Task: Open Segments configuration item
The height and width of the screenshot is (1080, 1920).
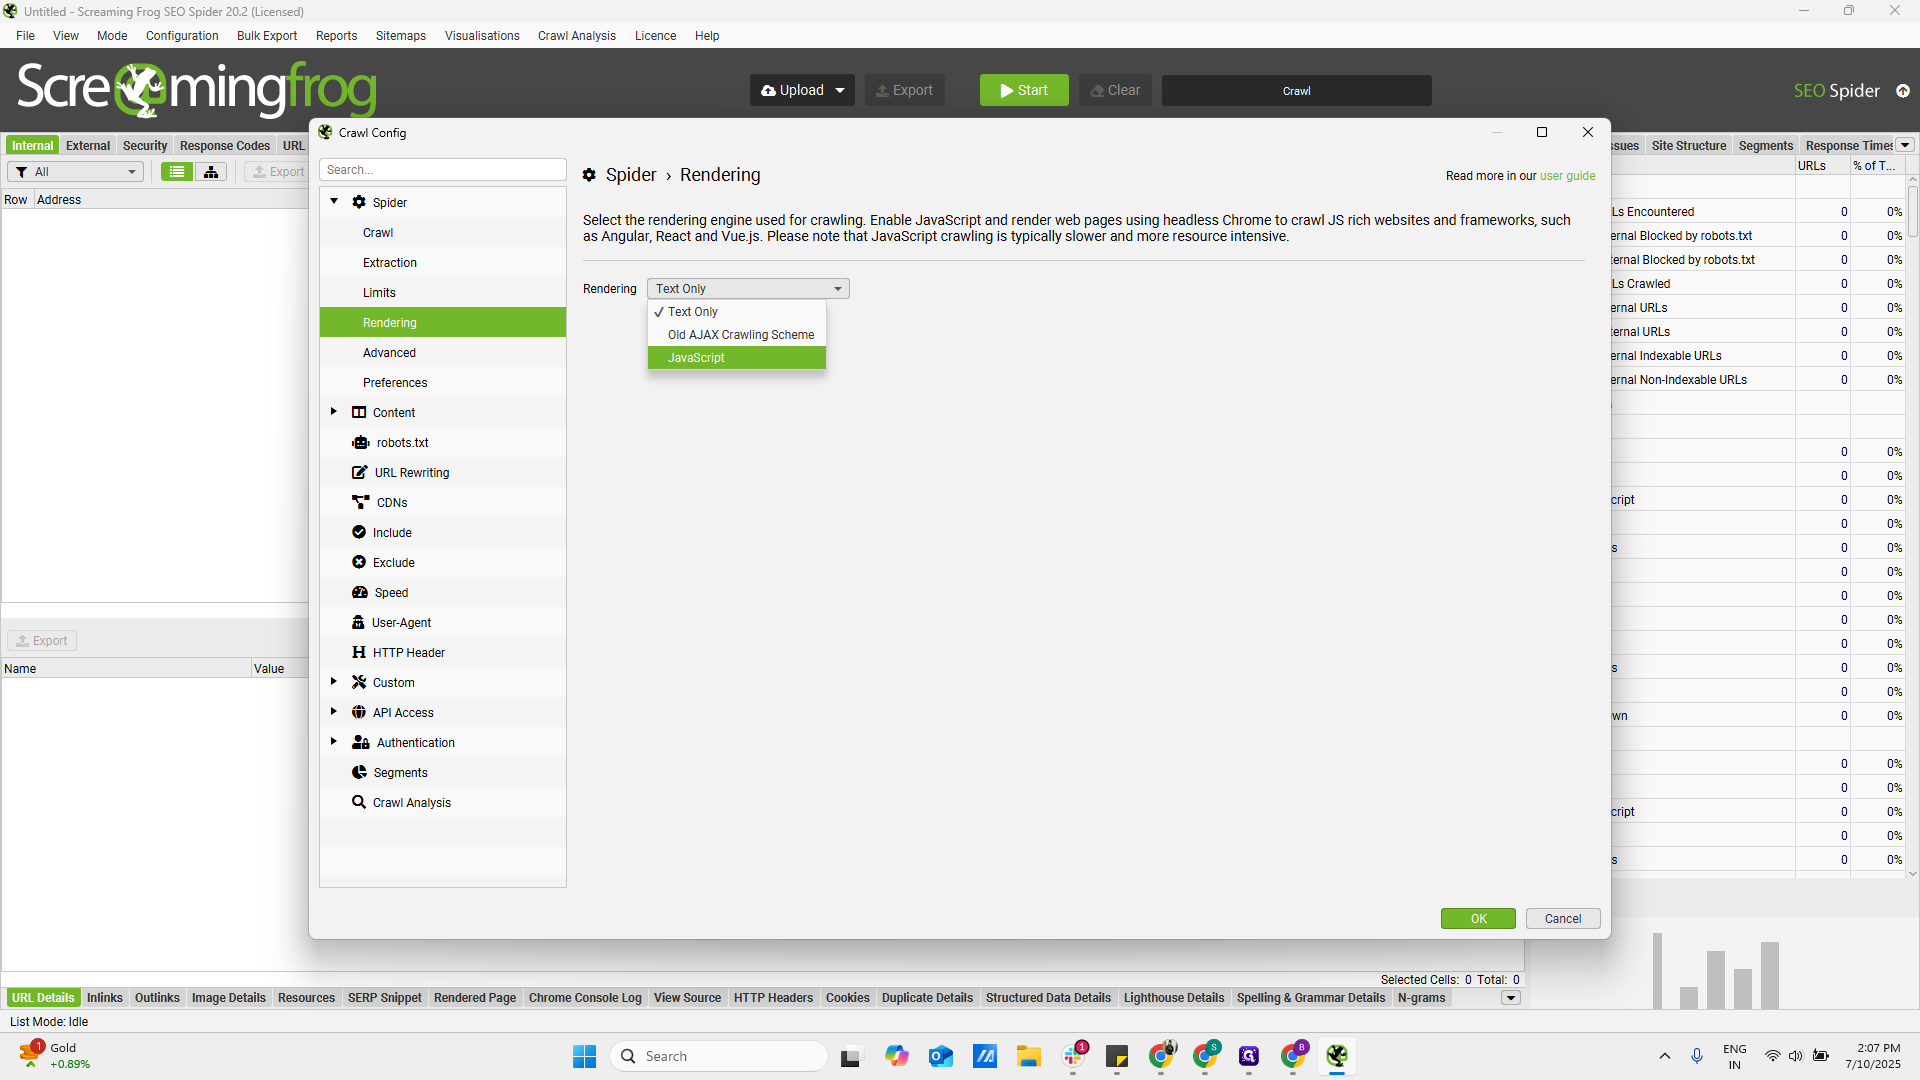Action: 400,773
